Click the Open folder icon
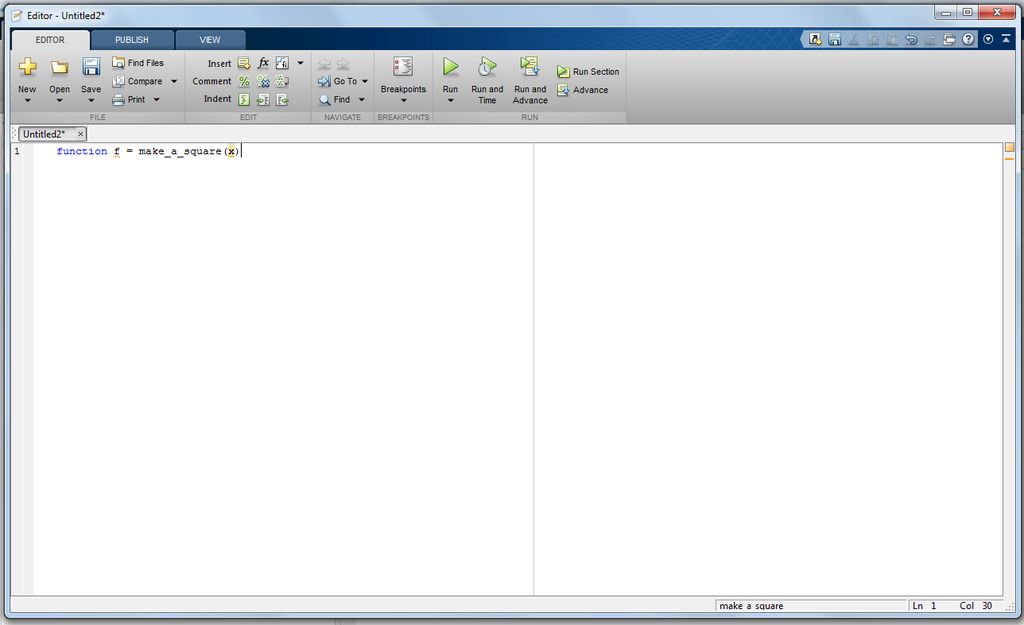This screenshot has width=1024, height=625. pyautogui.click(x=59, y=67)
